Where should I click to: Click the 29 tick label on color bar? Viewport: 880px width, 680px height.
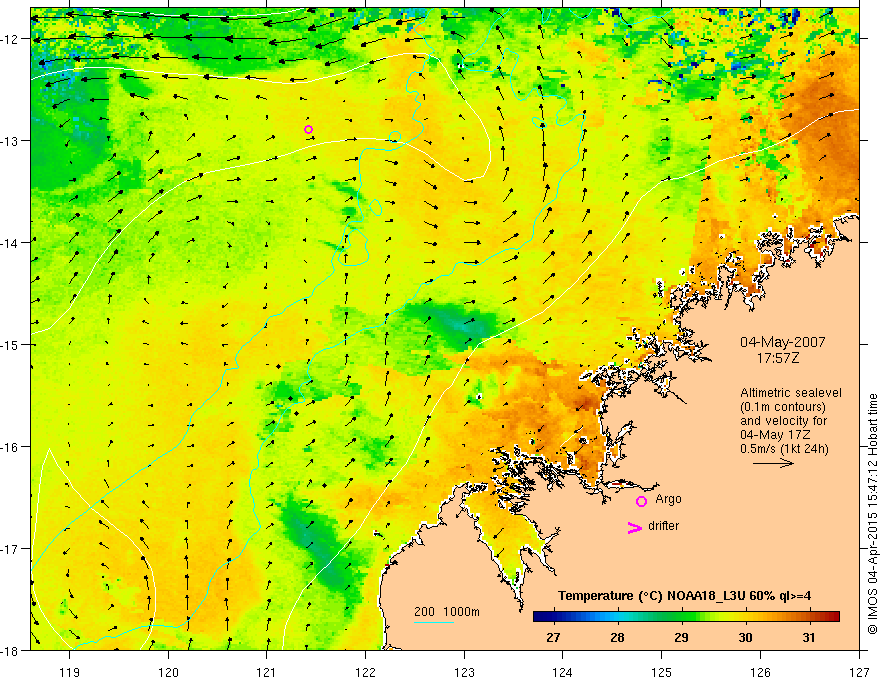tap(681, 637)
